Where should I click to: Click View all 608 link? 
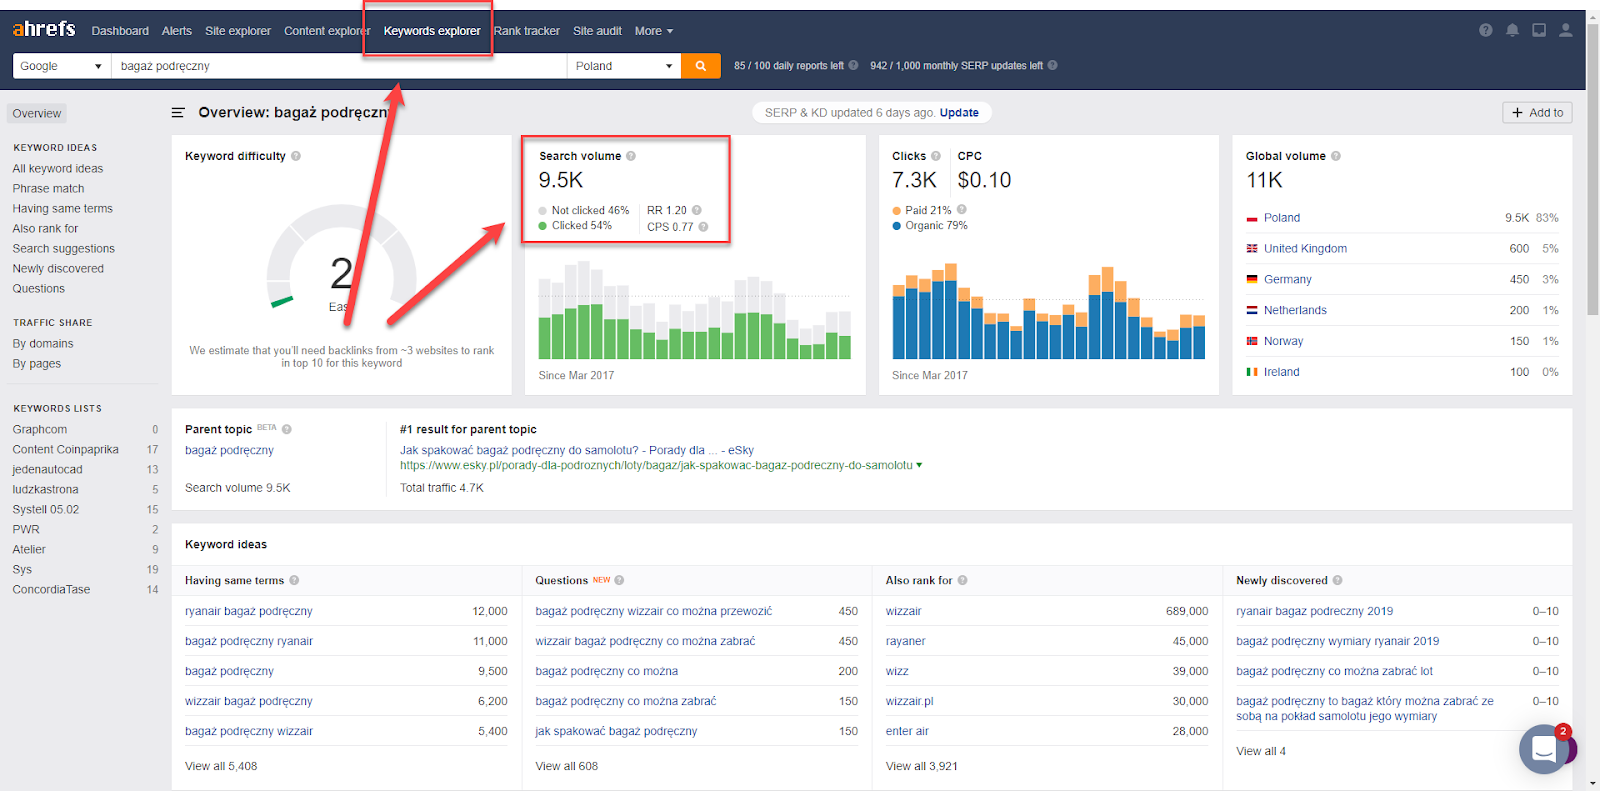567,766
